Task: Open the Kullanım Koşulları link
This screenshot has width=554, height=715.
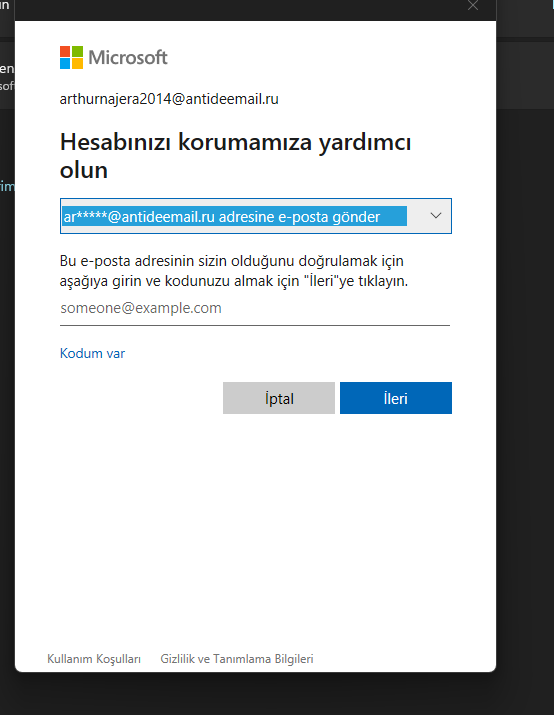Action: [94, 659]
